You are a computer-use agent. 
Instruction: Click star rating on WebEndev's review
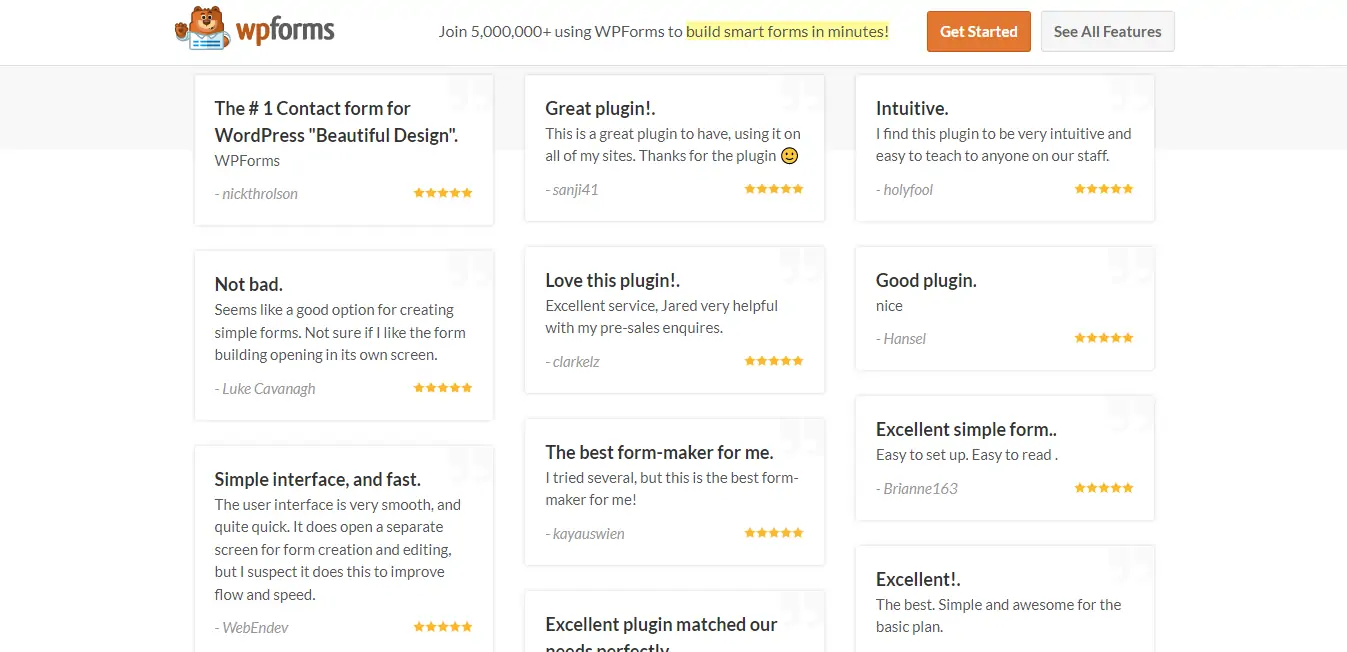click(443, 627)
